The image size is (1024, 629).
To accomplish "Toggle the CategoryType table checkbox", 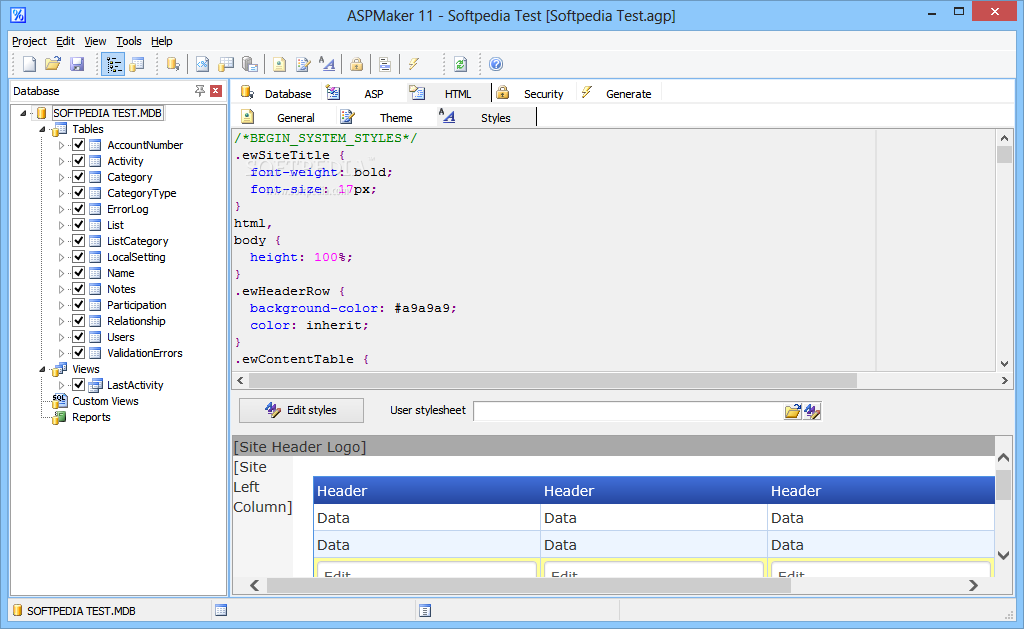I will click(x=78, y=193).
